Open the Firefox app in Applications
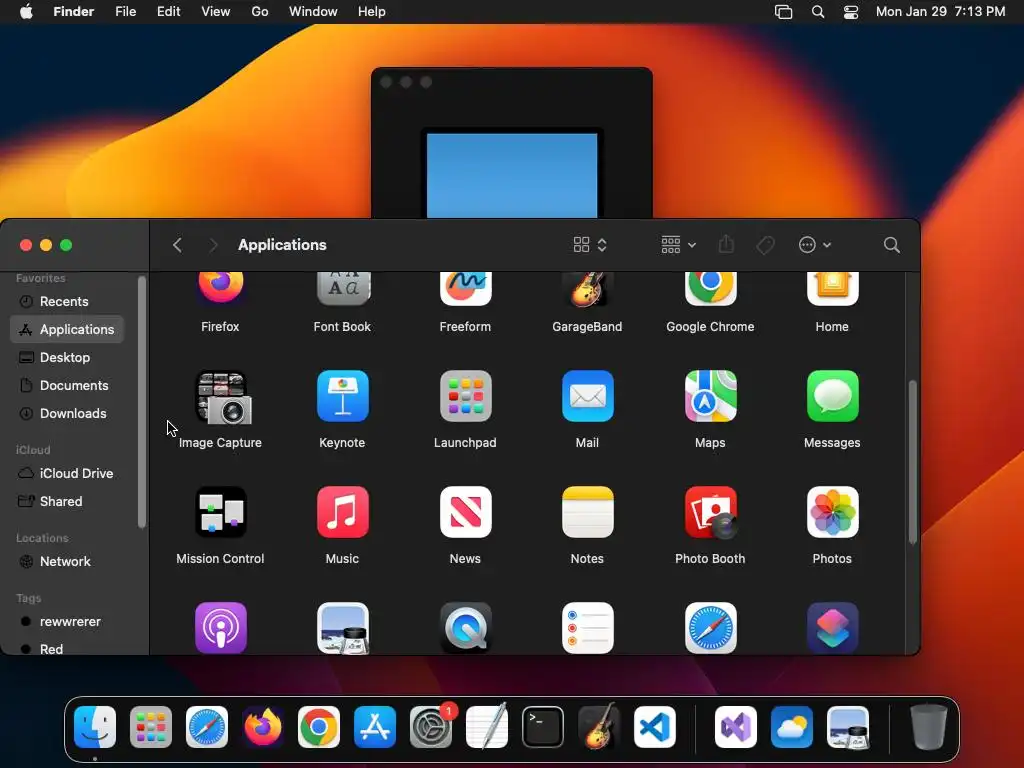Viewport: 1024px width, 768px height. coord(221,288)
